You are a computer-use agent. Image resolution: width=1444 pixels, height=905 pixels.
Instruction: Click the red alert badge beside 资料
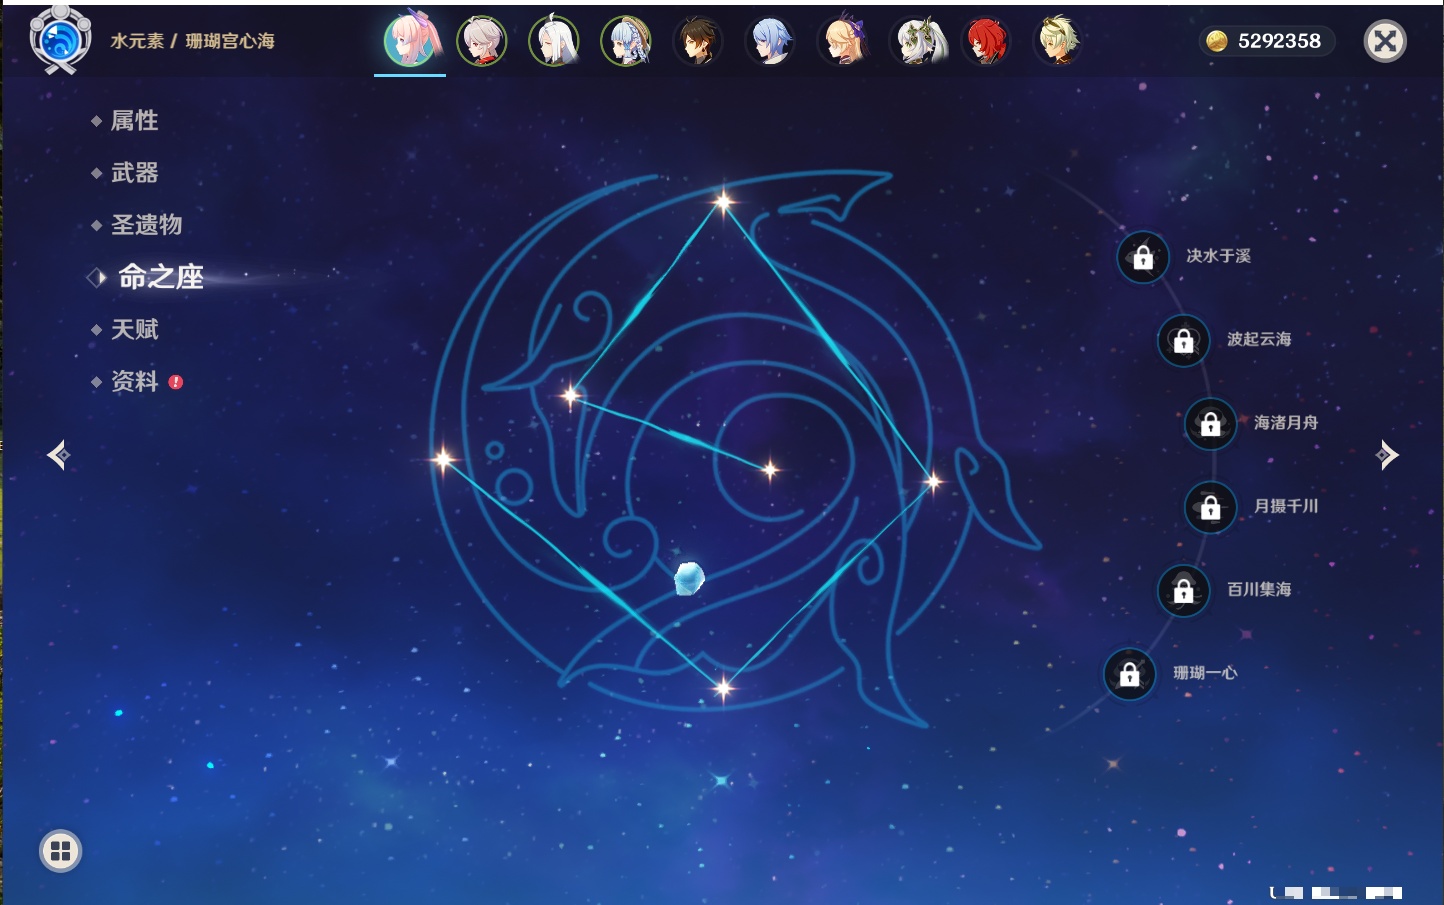pos(176,382)
